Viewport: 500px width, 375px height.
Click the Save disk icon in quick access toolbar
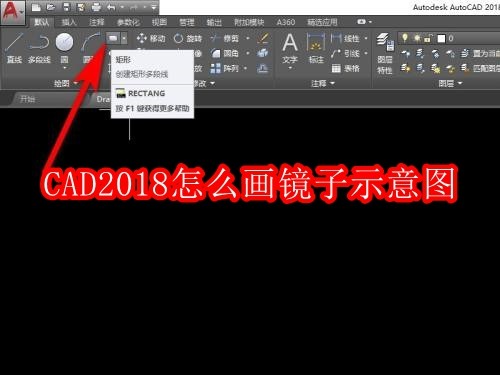pyautogui.click(x=66, y=7)
